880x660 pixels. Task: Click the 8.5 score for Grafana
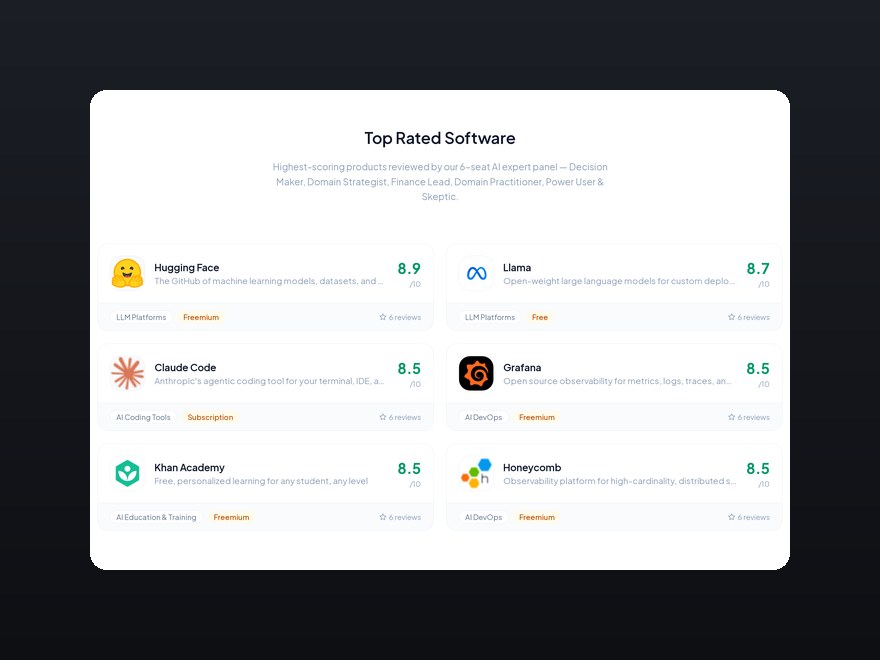point(758,369)
